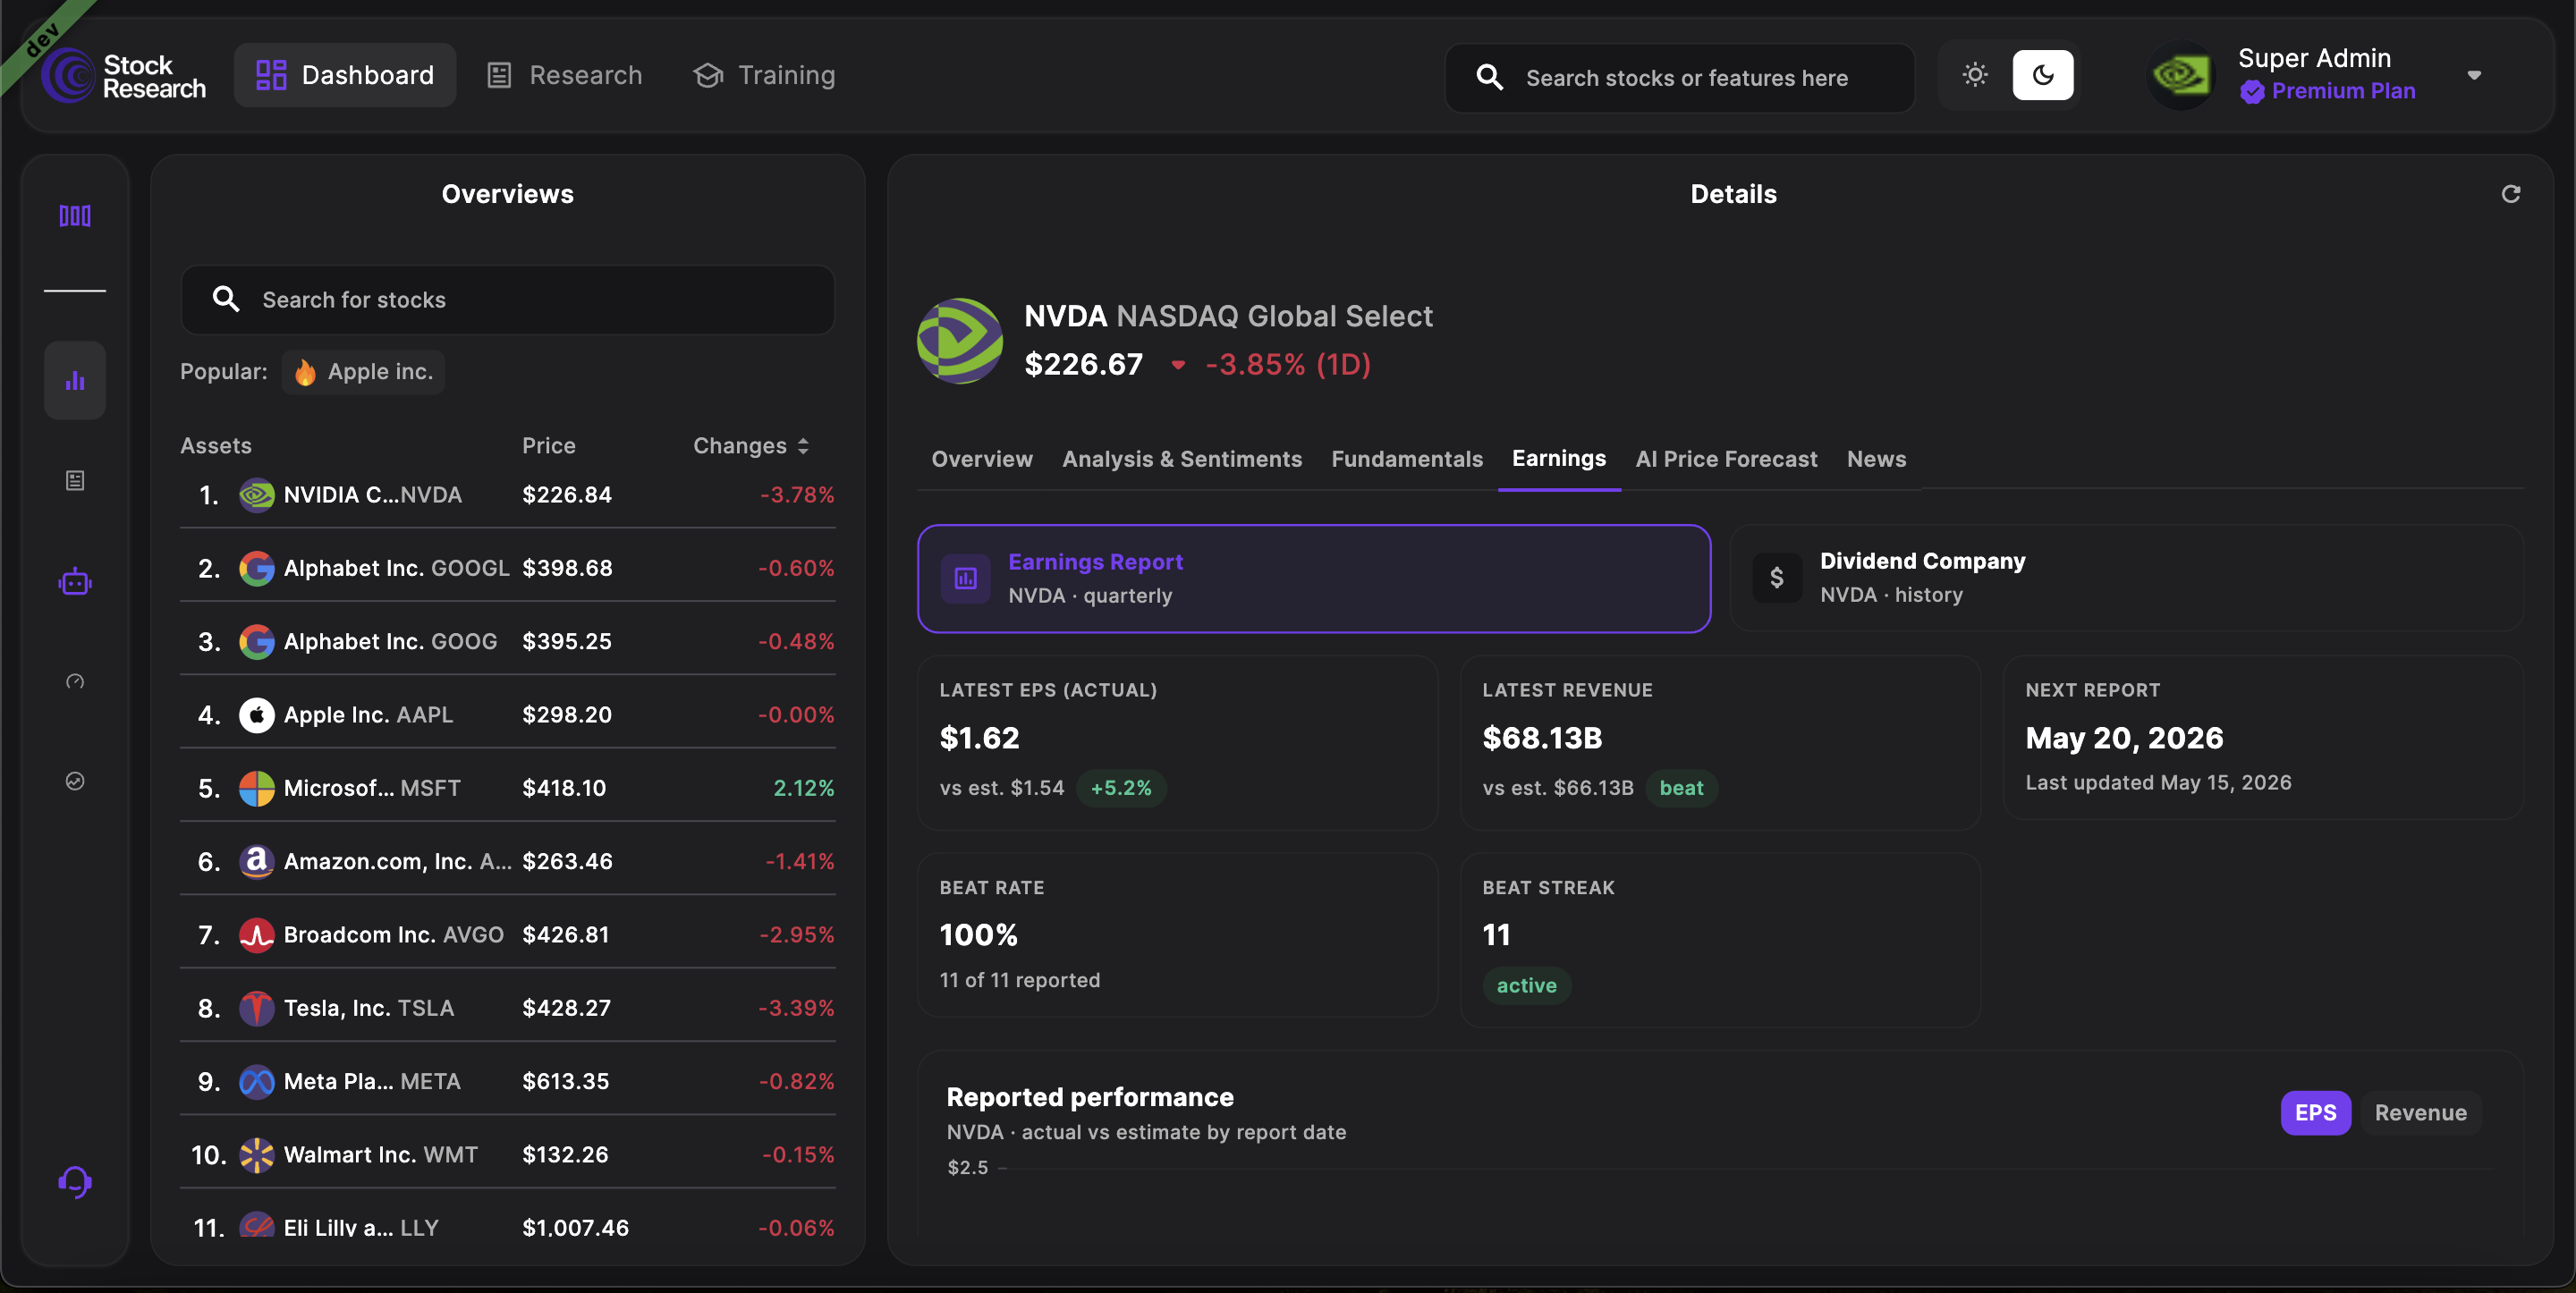Click the Google logo in GOOGL row
Image resolution: width=2576 pixels, height=1293 pixels.
[257, 568]
